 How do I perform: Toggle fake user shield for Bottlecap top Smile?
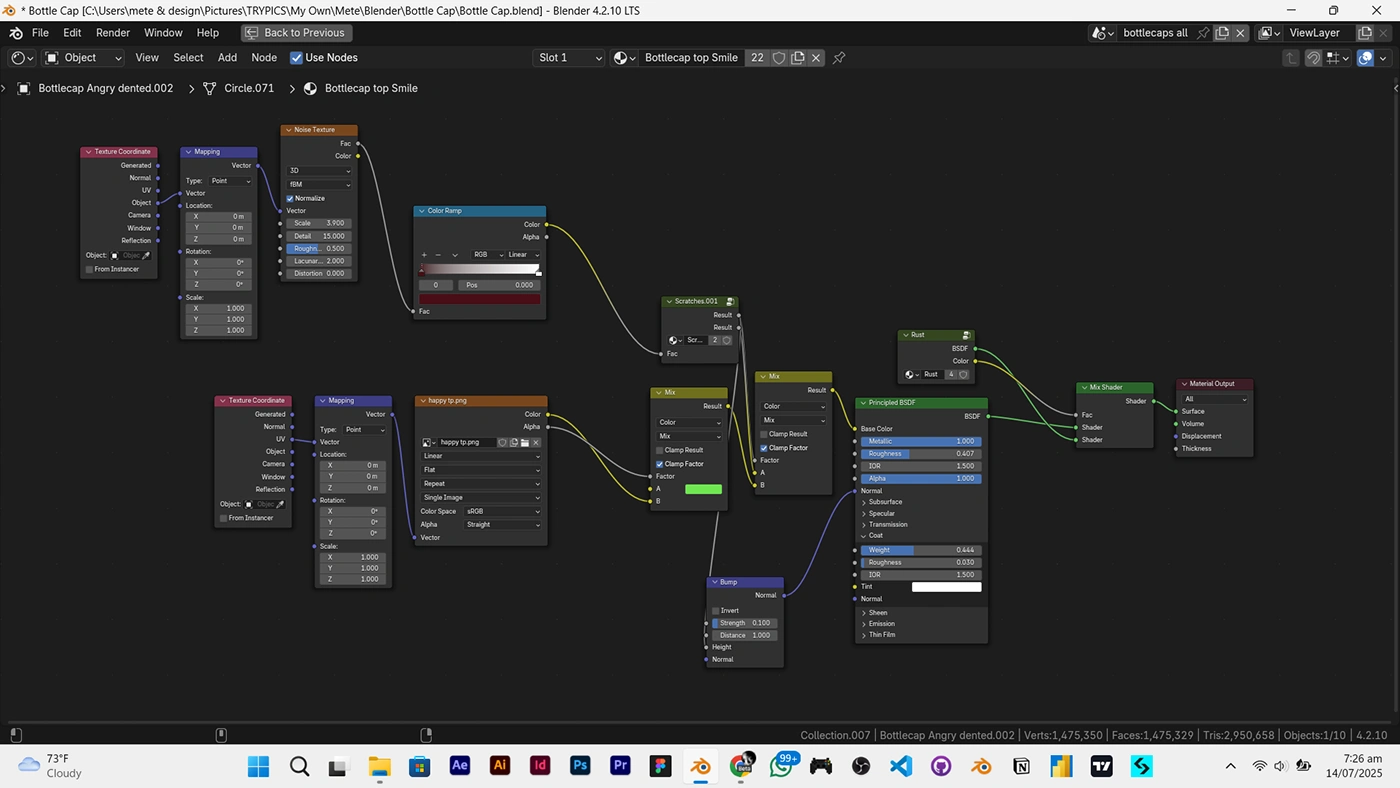tap(779, 58)
